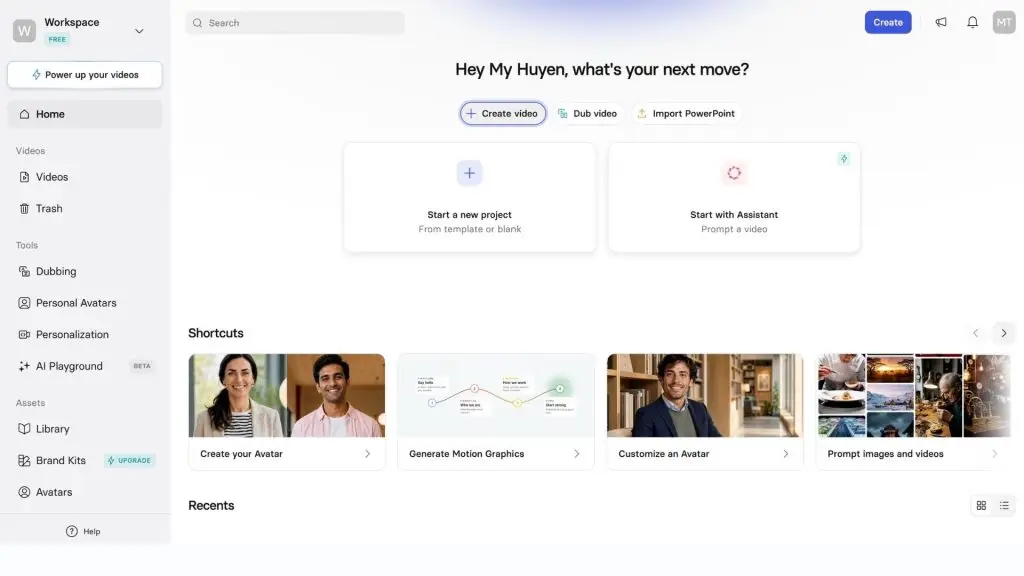Screen dimensions: 1024x576
Task: Open Prompt images and videos thumbnail
Action: (x=914, y=396)
